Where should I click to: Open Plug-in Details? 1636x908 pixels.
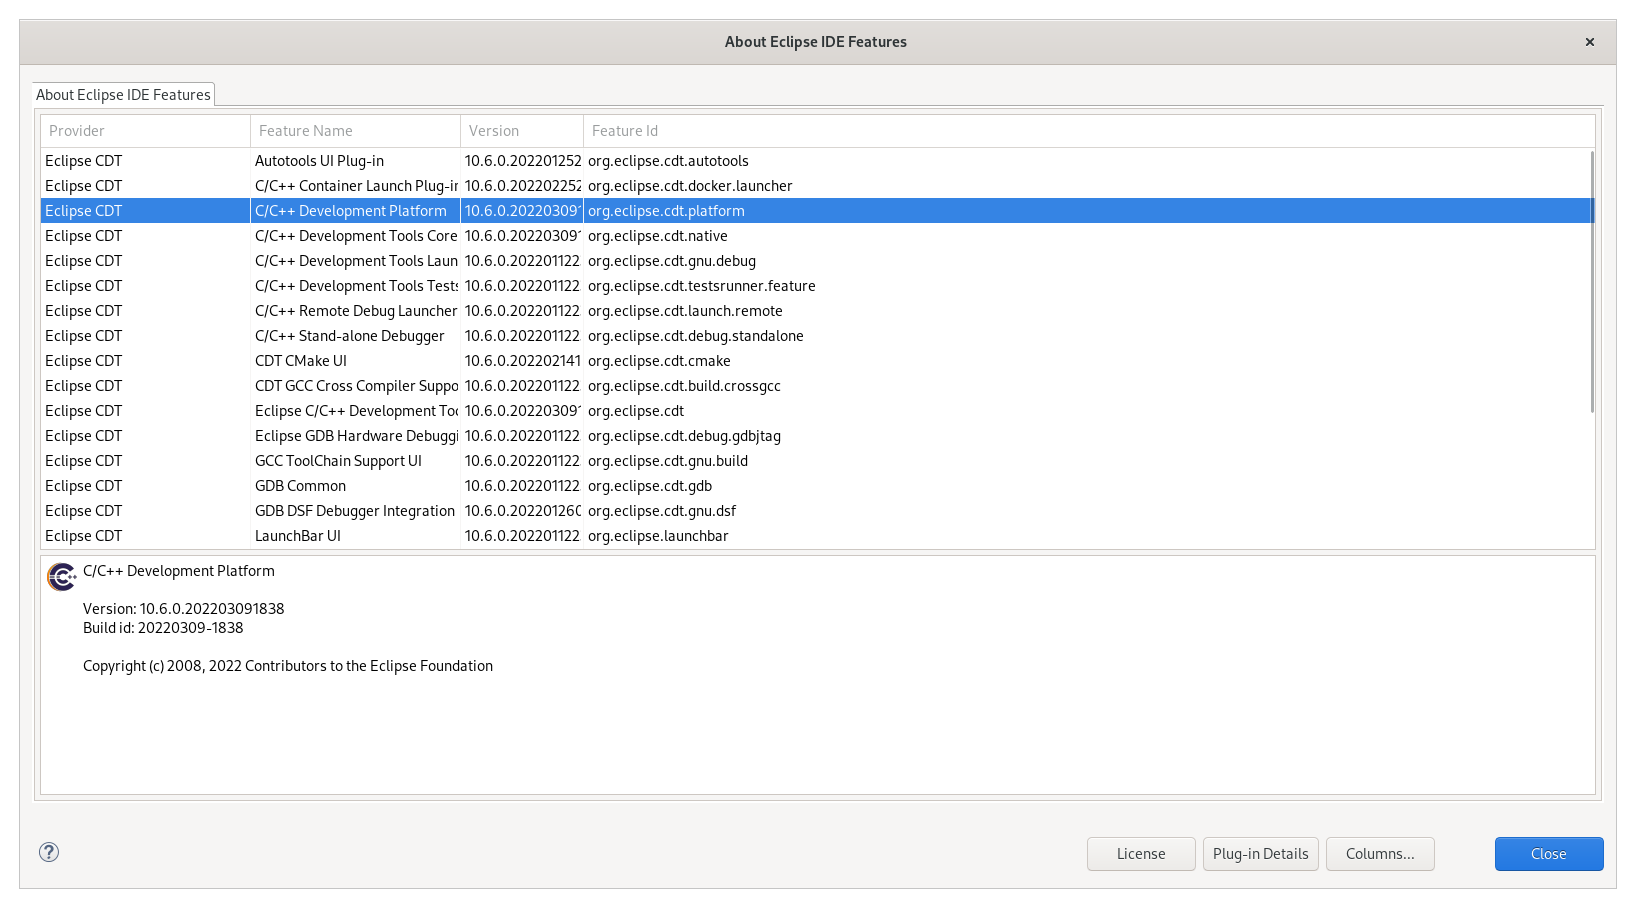(x=1260, y=854)
